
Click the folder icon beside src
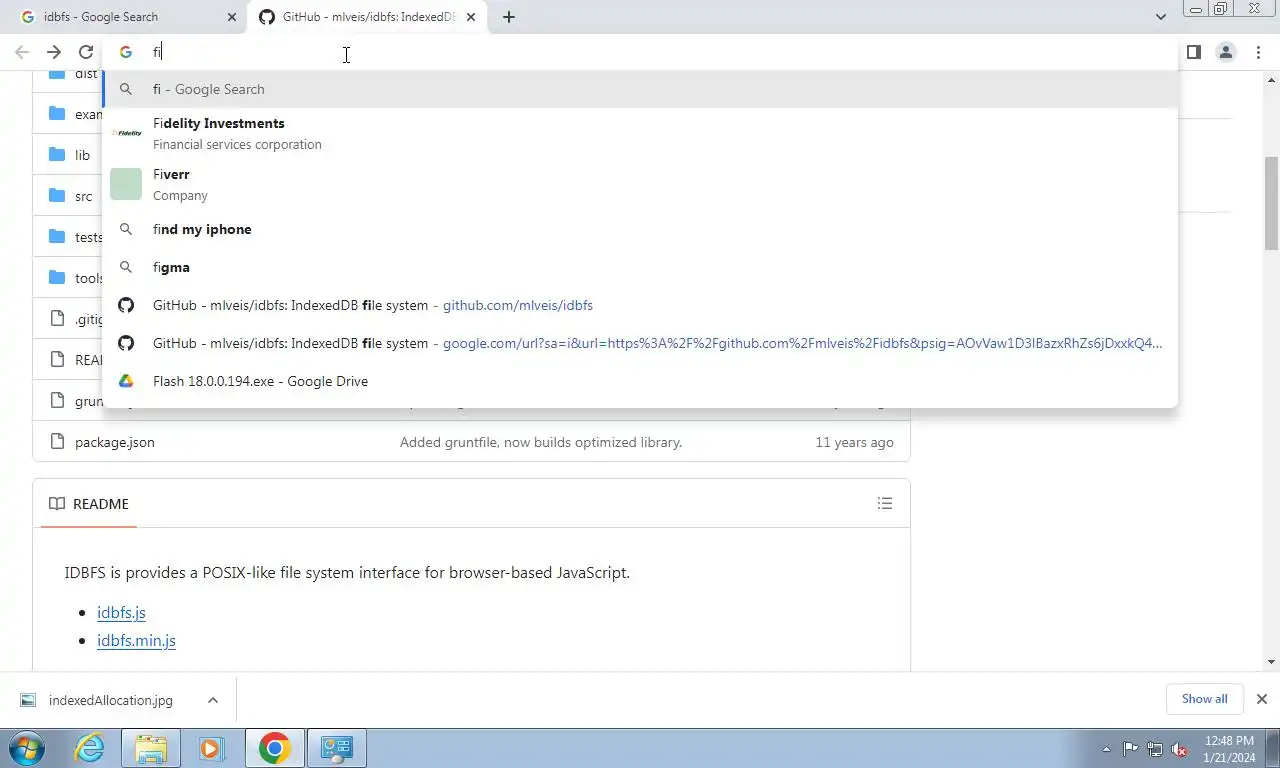pos(57,196)
